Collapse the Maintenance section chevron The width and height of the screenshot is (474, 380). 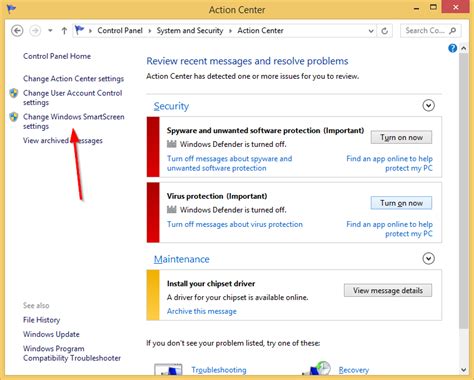pyautogui.click(x=428, y=258)
